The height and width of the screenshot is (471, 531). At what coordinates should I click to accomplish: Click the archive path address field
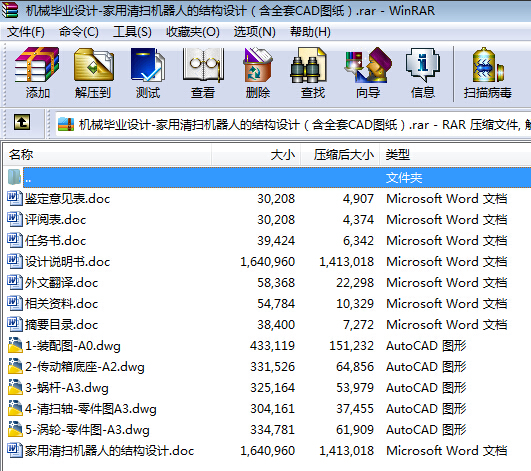pos(293,125)
